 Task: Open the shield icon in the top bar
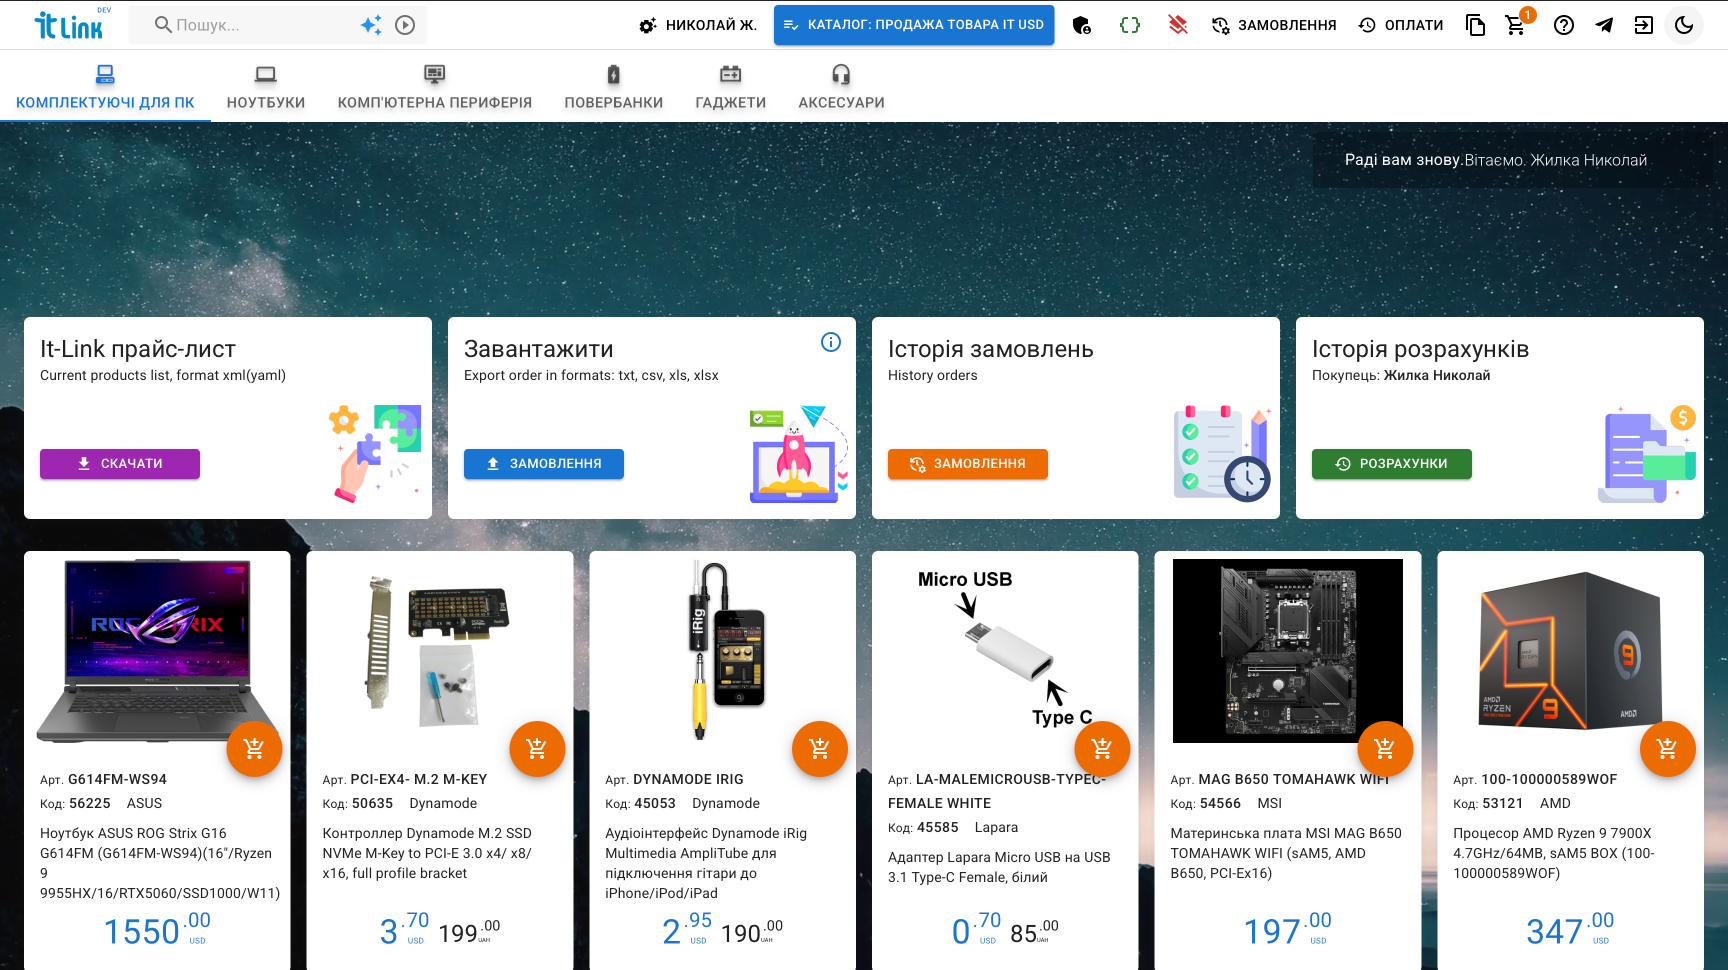click(x=1082, y=25)
